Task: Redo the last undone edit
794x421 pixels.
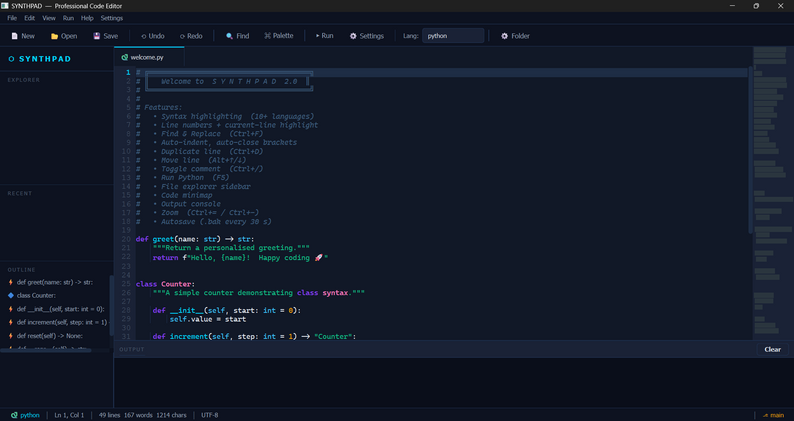Action: 191,36
